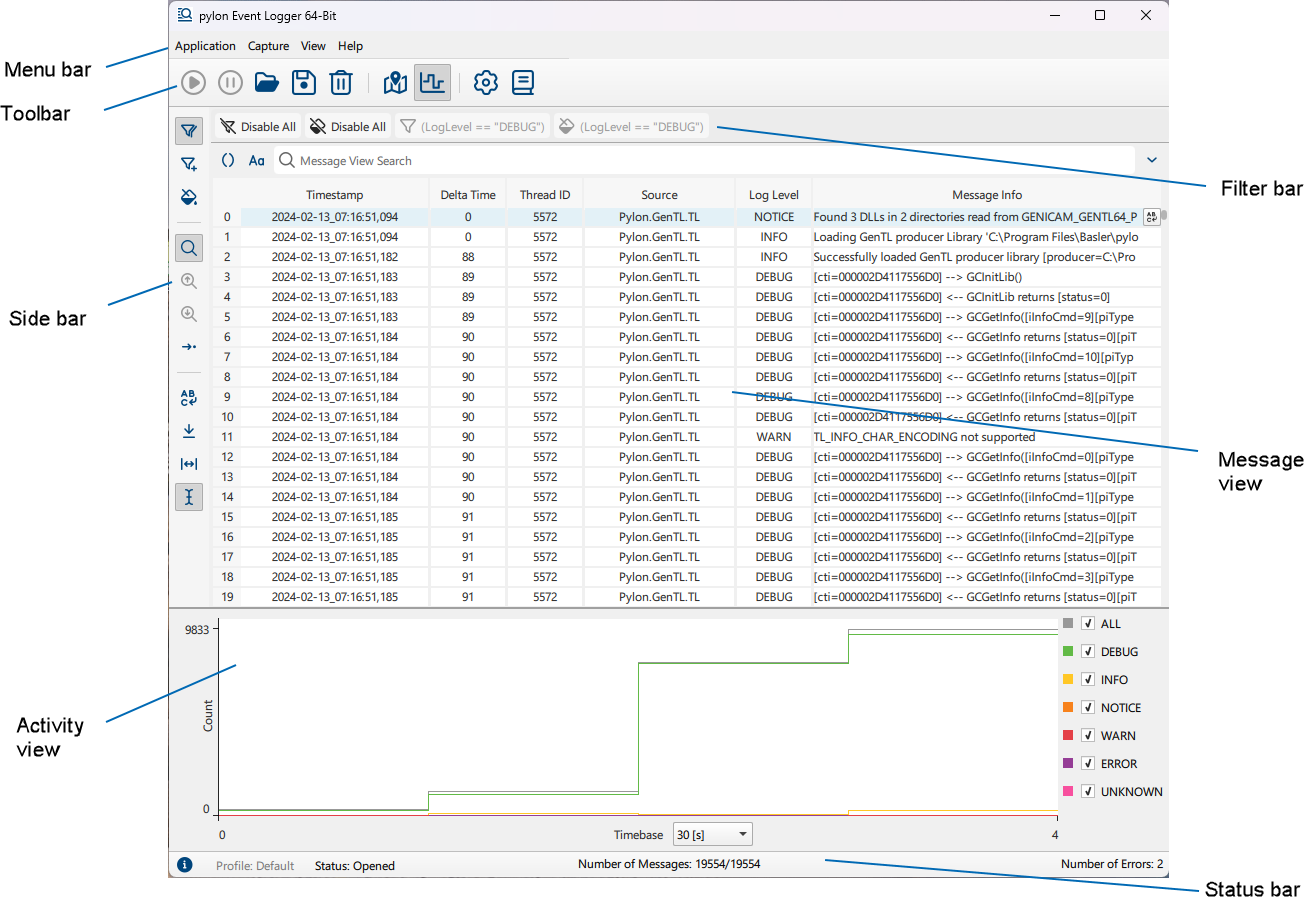The height and width of the screenshot is (900, 1310).
Task: Toggle the WARN series checkbox
Action: 1088,736
